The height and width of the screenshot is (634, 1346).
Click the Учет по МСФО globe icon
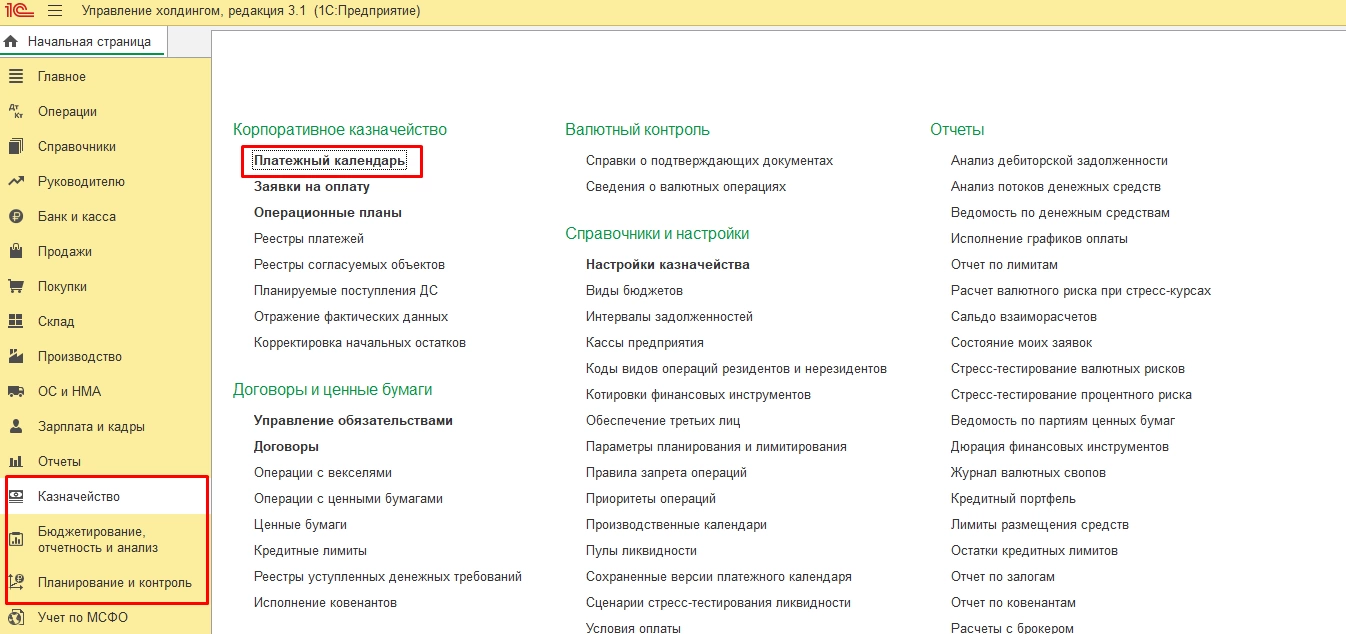tap(16, 618)
